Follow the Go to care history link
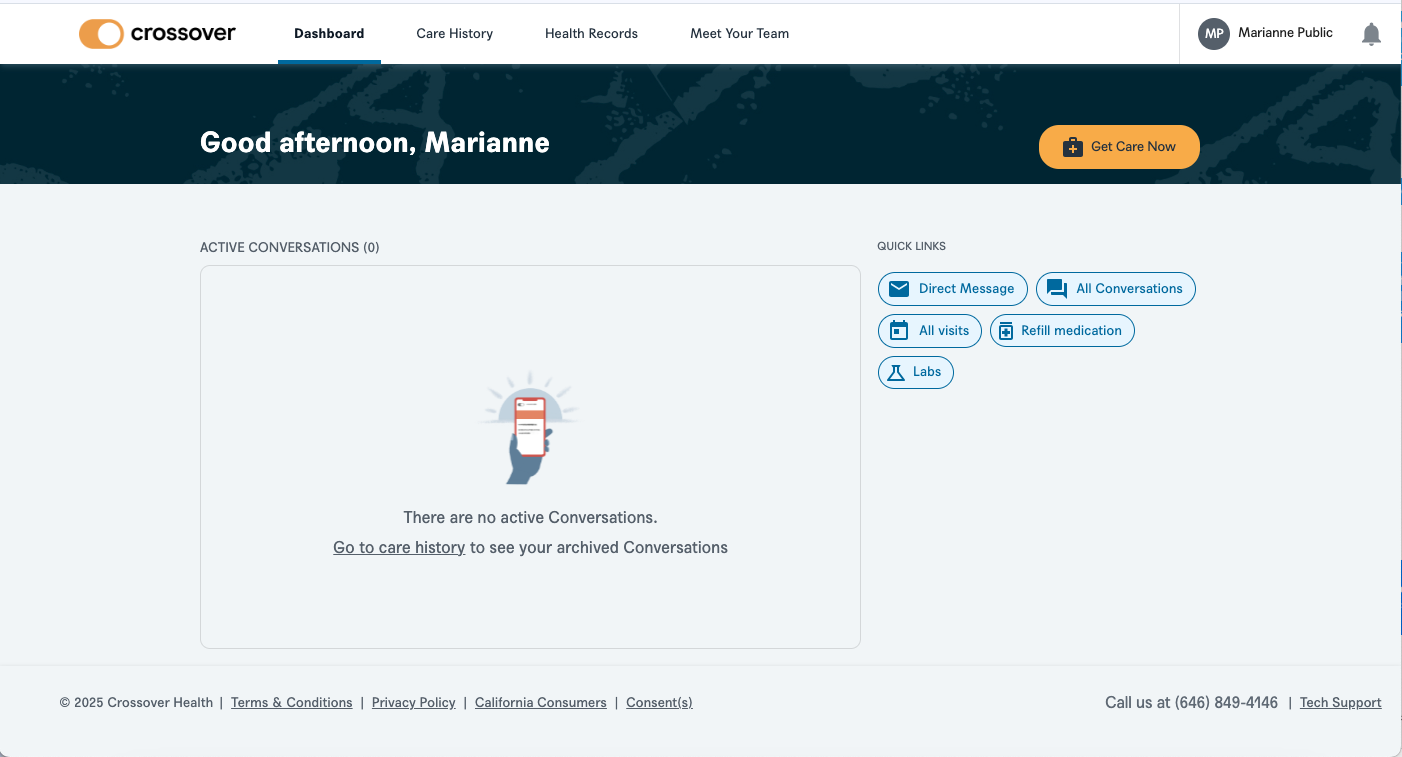Viewport: 1402px width, 757px height. (x=399, y=548)
